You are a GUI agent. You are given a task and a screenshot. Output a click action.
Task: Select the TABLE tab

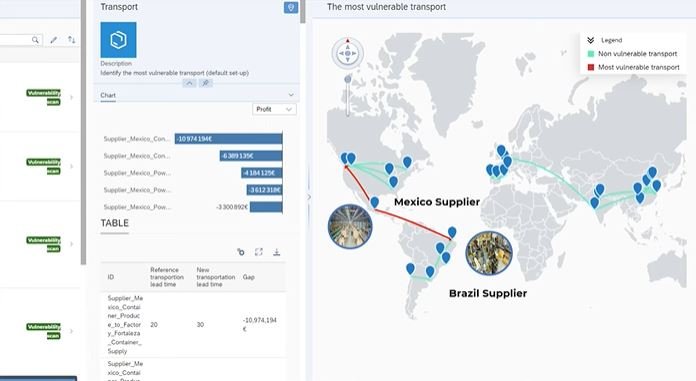tap(115, 223)
